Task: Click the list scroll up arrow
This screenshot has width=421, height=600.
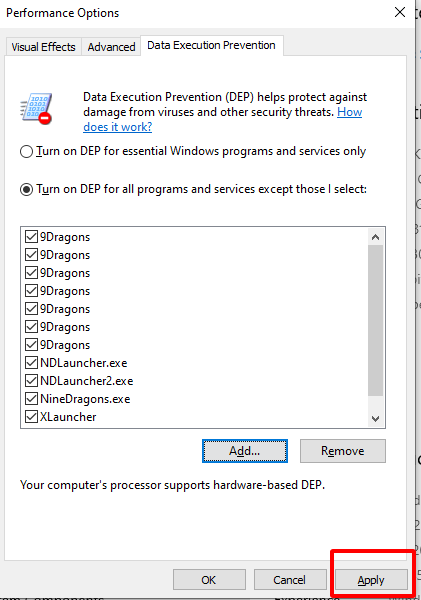Action: point(375,237)
